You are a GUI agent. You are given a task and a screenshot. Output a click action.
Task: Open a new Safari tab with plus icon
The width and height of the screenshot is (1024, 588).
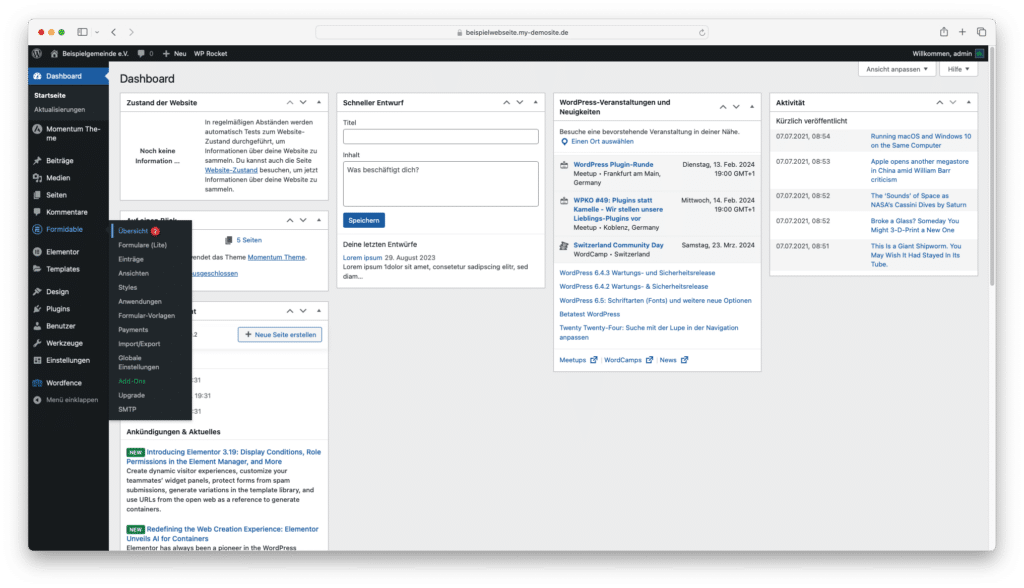pyautogui.click(x=962, y=32)
